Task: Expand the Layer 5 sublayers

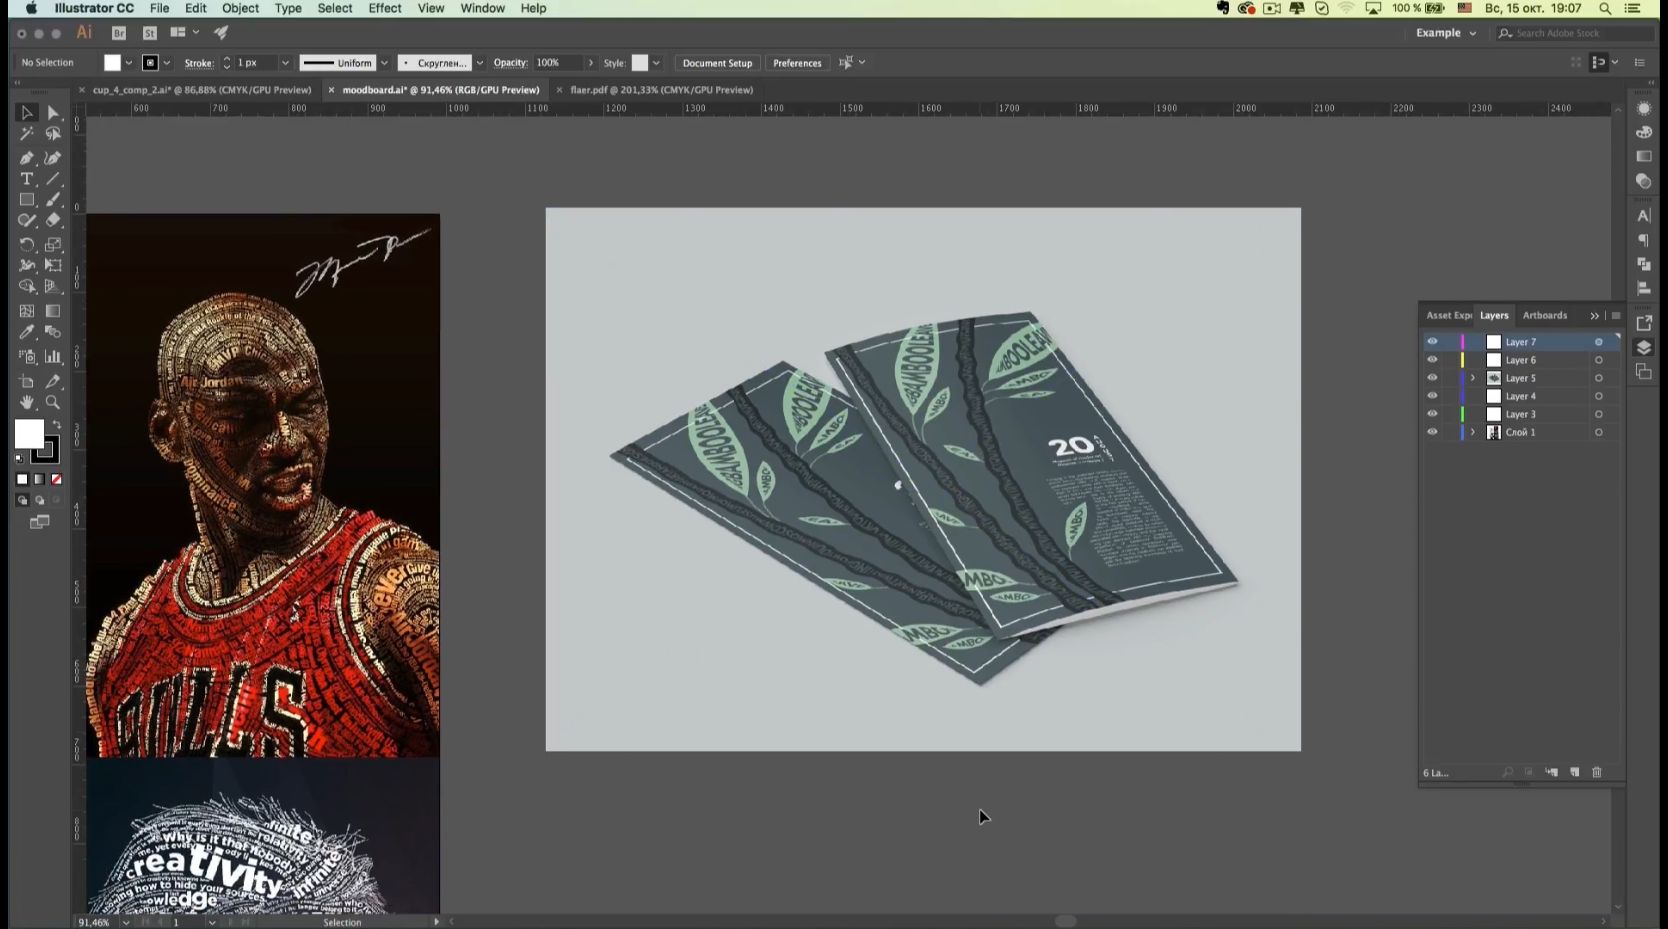Action: (1473, 378)
